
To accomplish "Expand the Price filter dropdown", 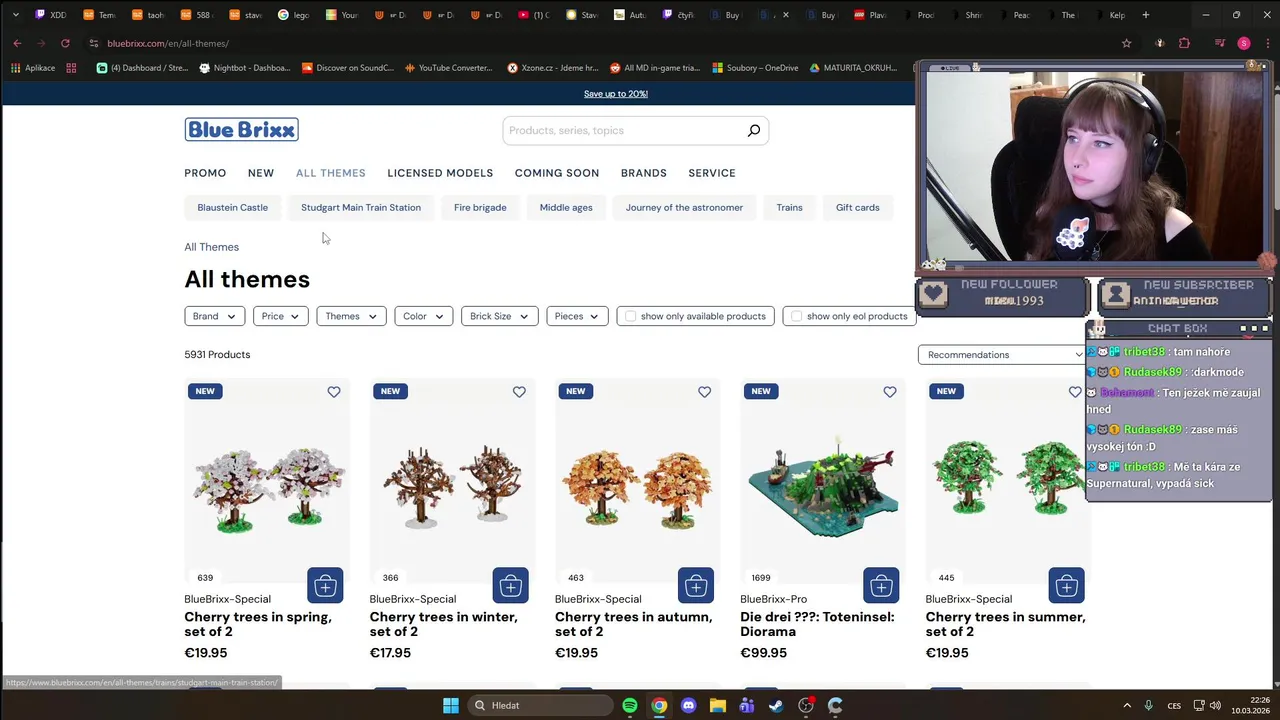I will click(280, 316).
